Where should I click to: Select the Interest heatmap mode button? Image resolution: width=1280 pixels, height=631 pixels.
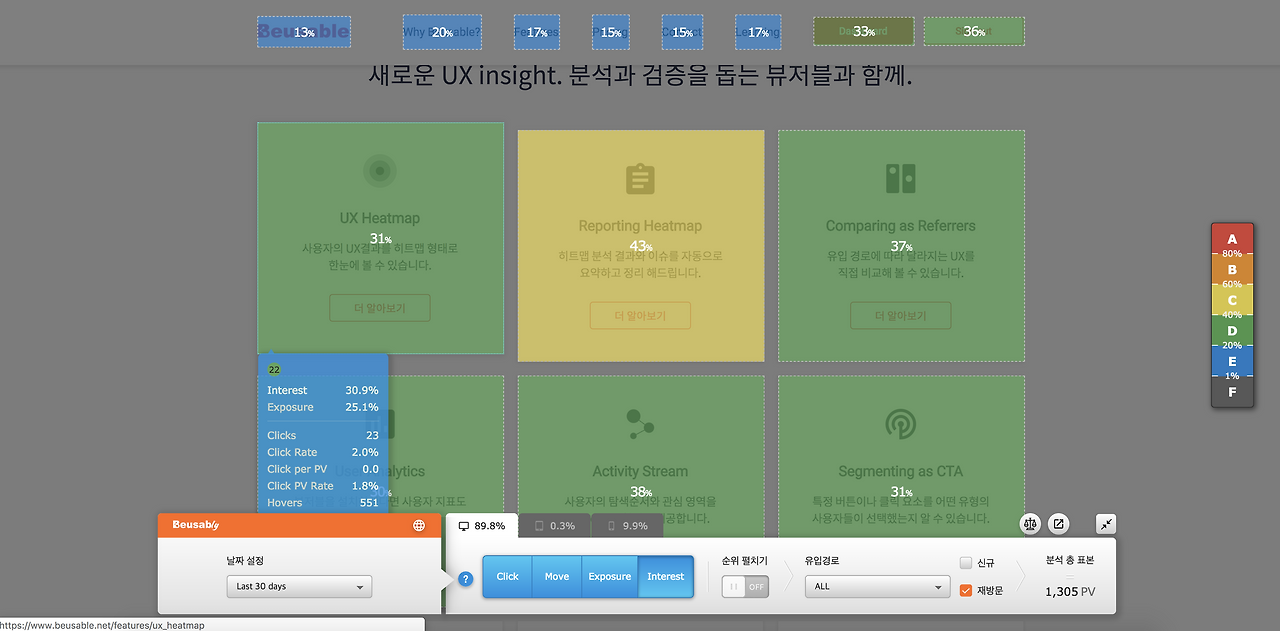(x=665, y=577)
